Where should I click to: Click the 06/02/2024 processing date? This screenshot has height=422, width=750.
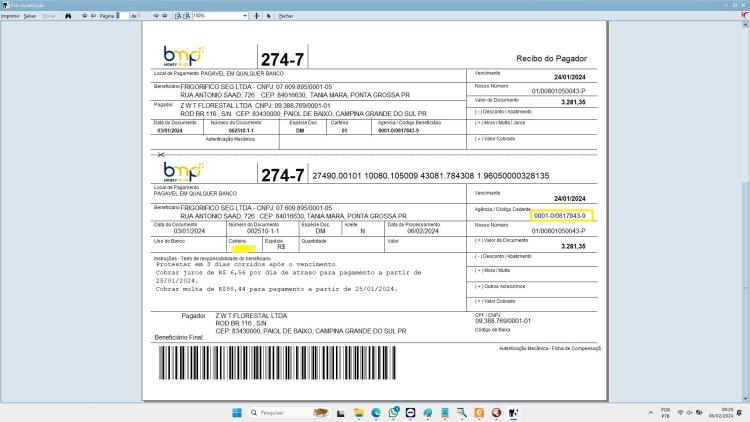tap(423, 231)
